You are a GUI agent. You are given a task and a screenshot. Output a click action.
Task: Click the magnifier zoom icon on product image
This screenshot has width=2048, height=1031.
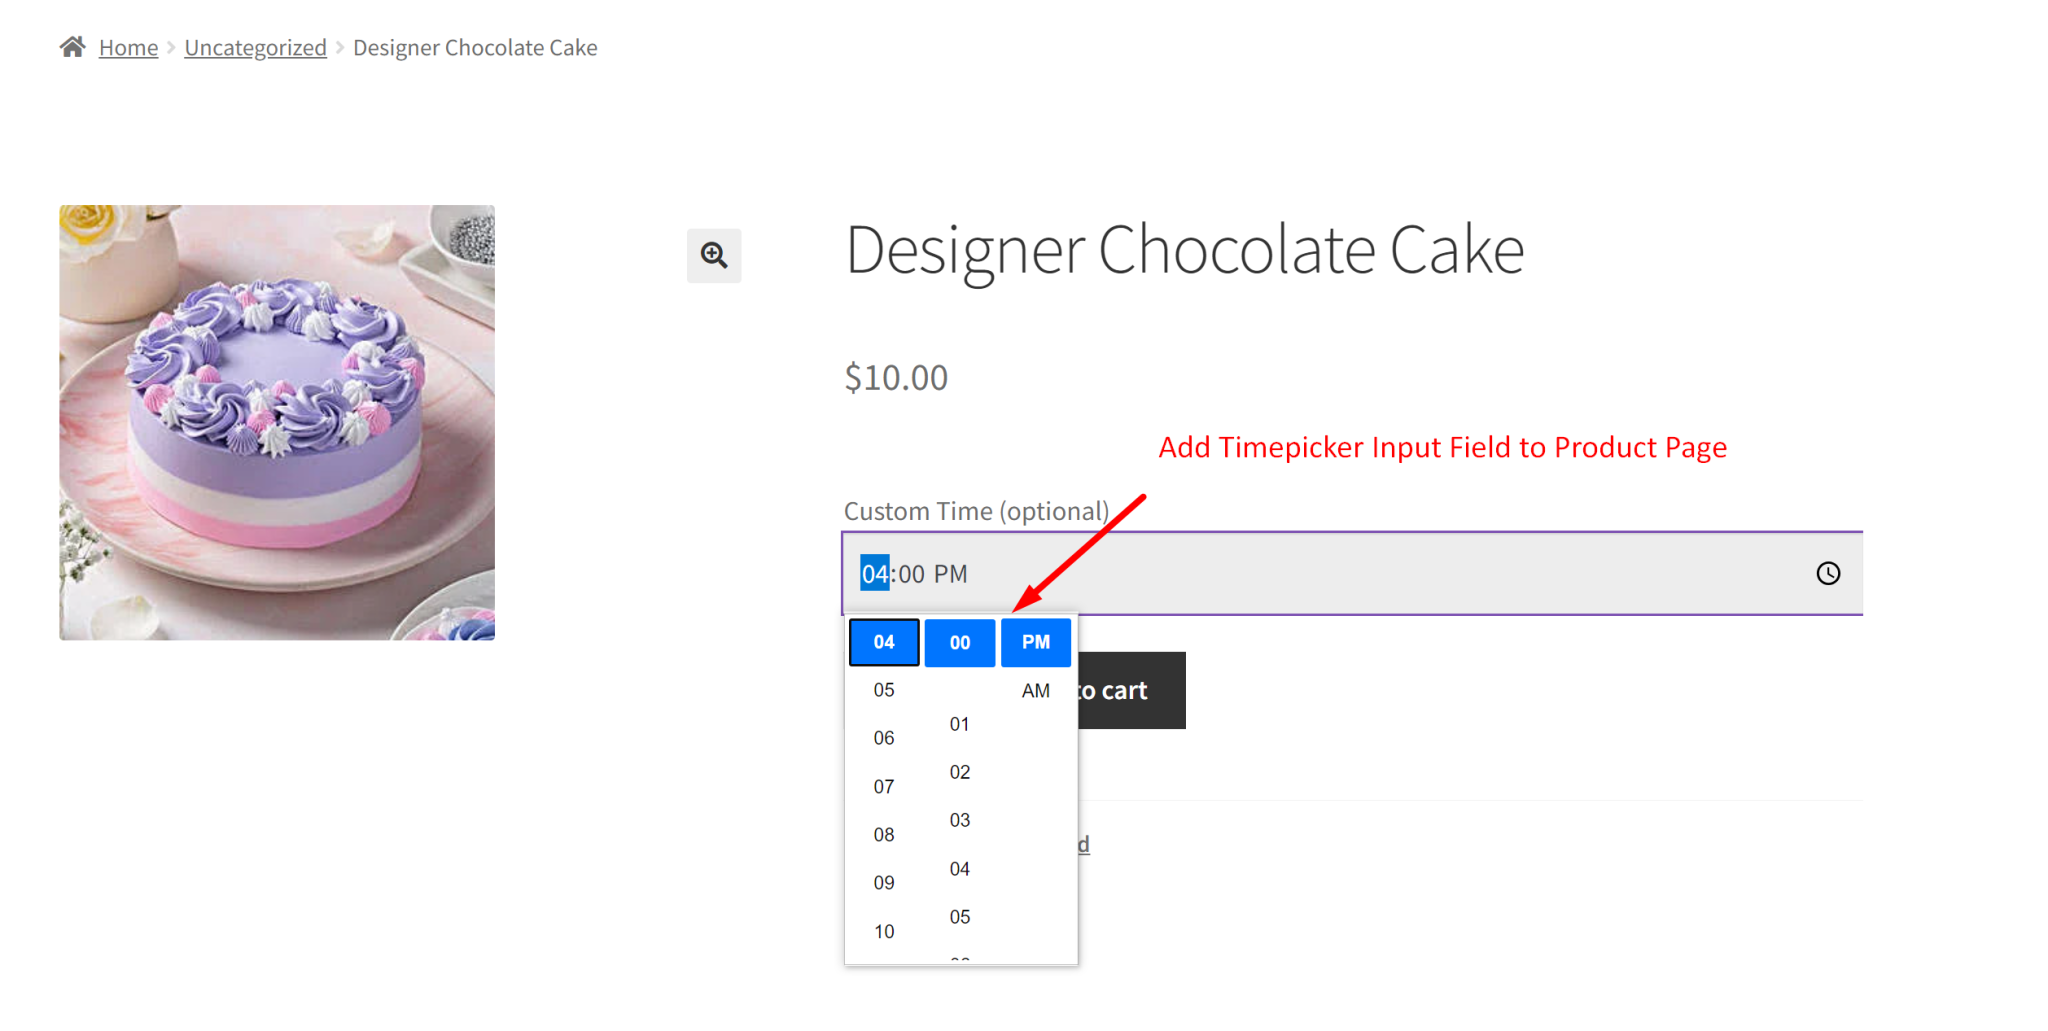pos(714,255)
